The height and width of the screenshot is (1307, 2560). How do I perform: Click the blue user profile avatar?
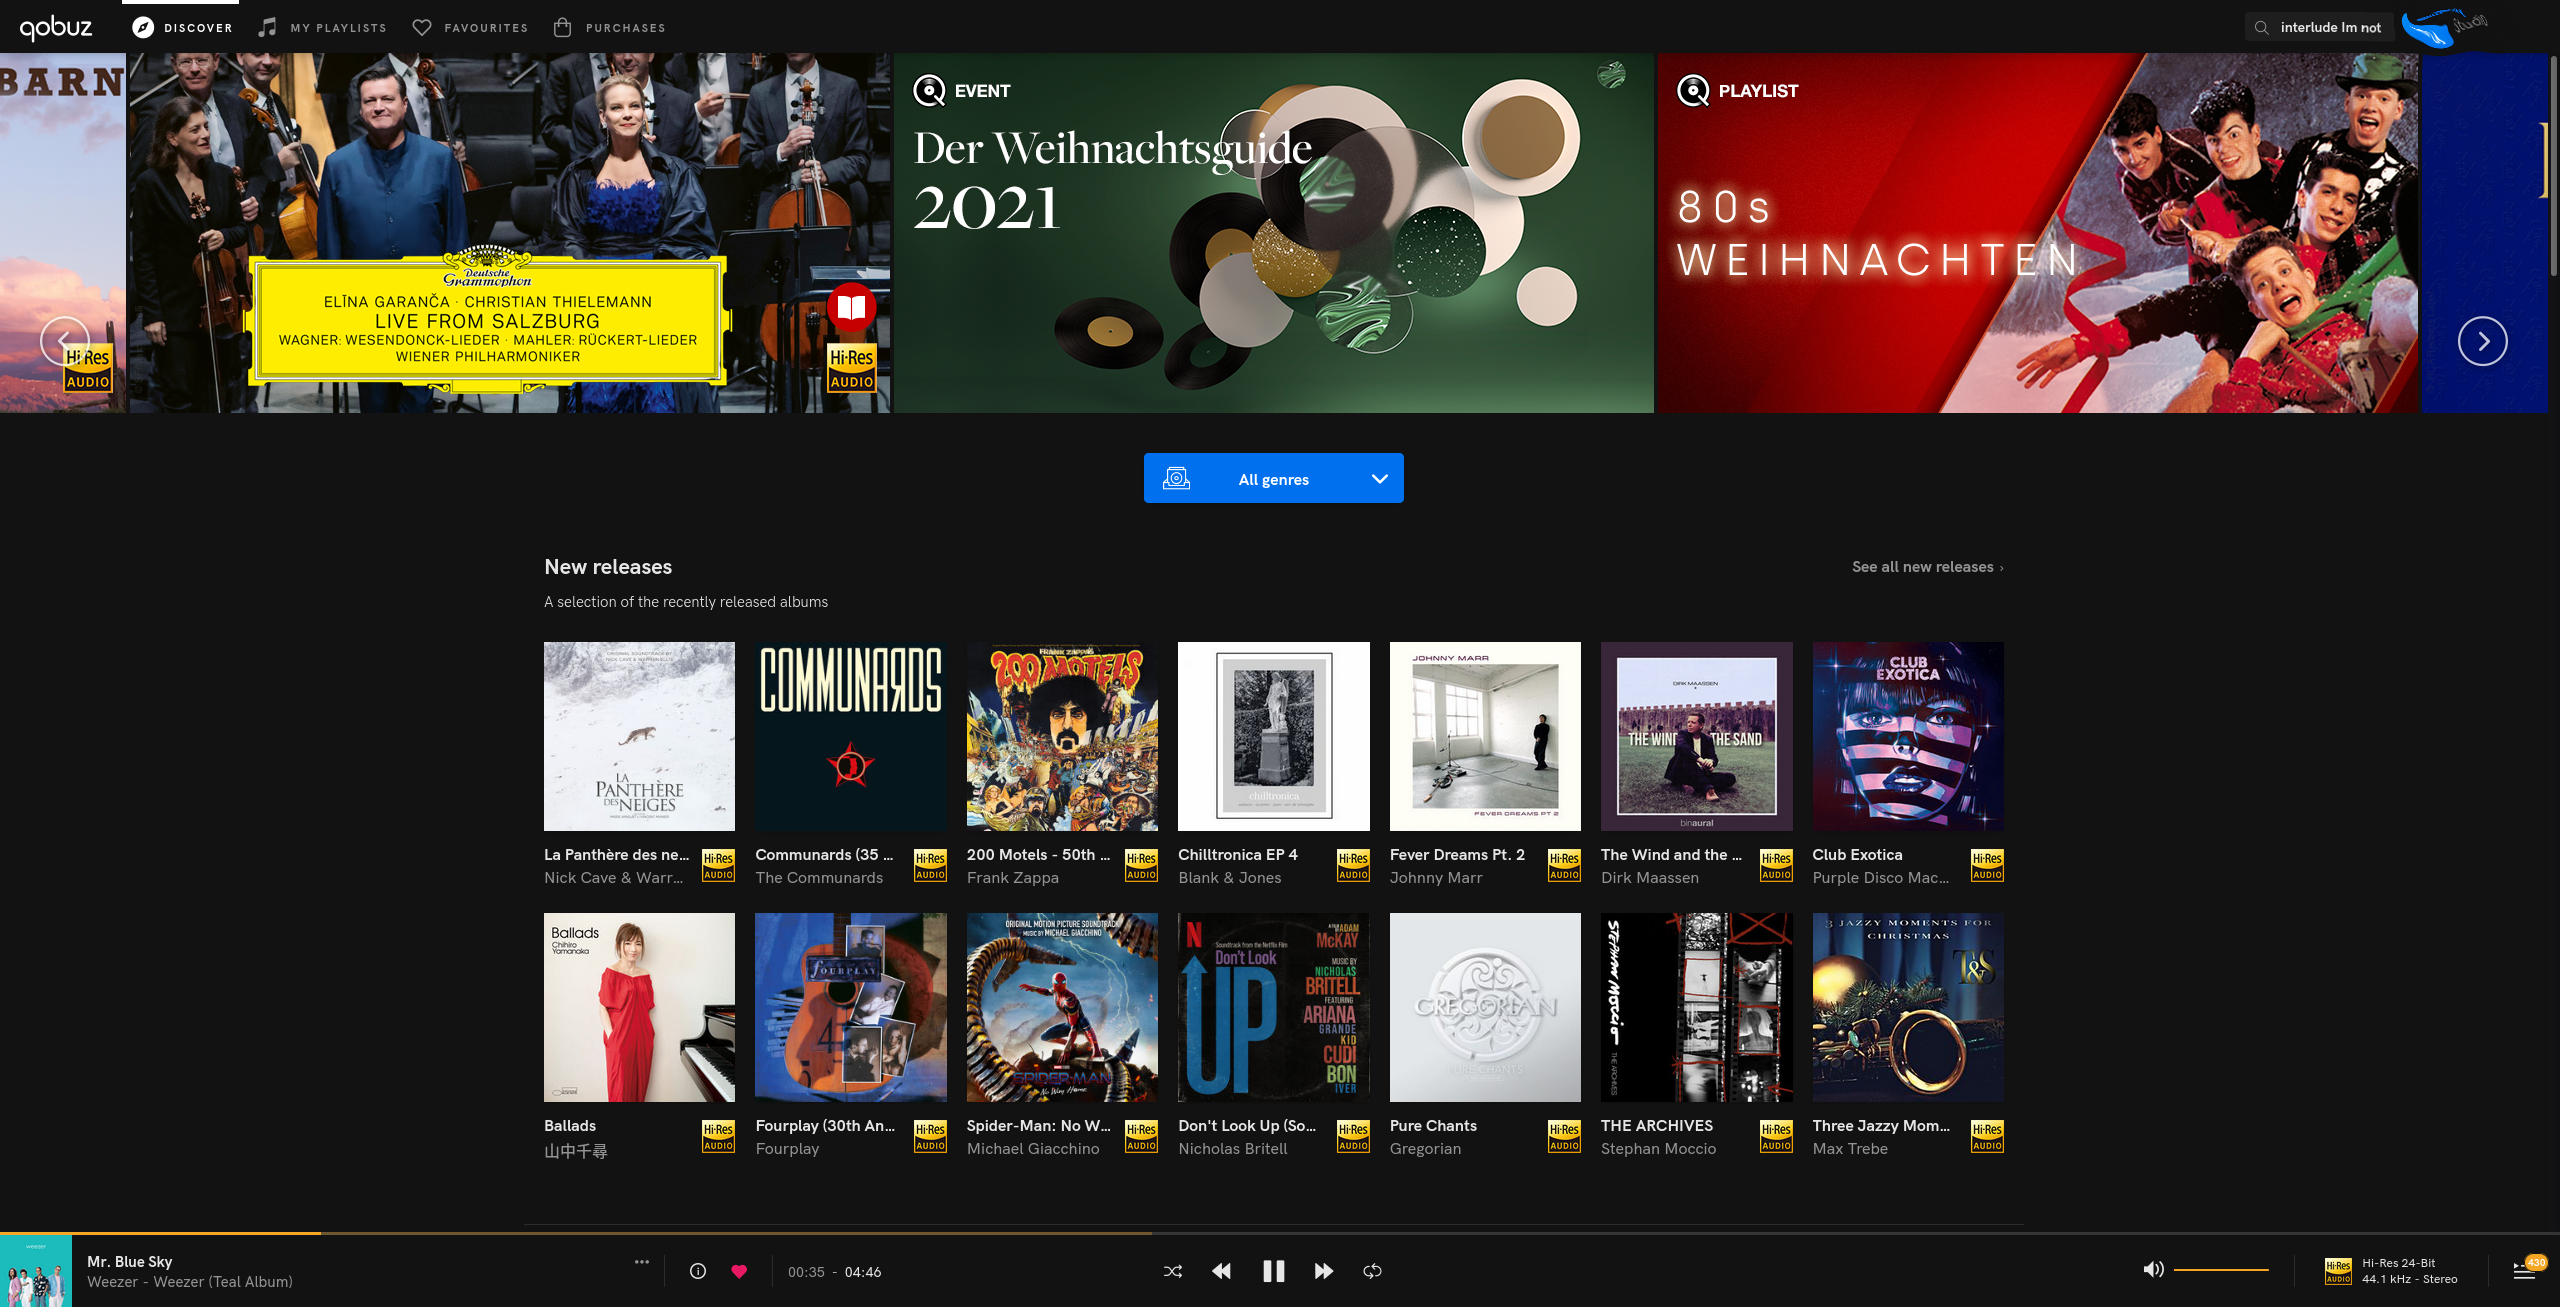pos(2443,27)
